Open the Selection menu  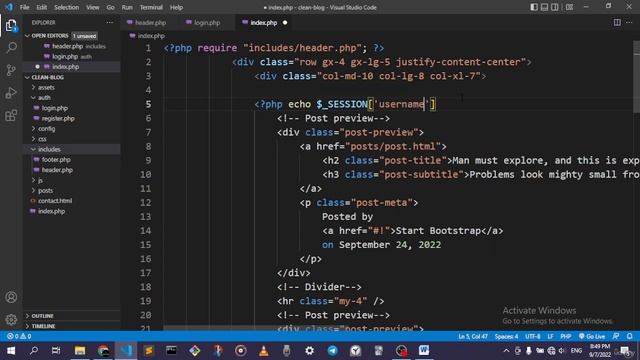pyautogui.click(x=67, y=7)
